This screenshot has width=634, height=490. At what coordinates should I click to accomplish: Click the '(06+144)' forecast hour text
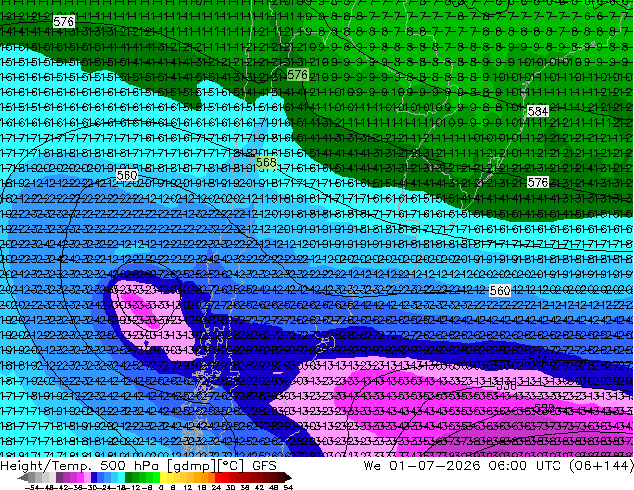click(x=601, y=466)
